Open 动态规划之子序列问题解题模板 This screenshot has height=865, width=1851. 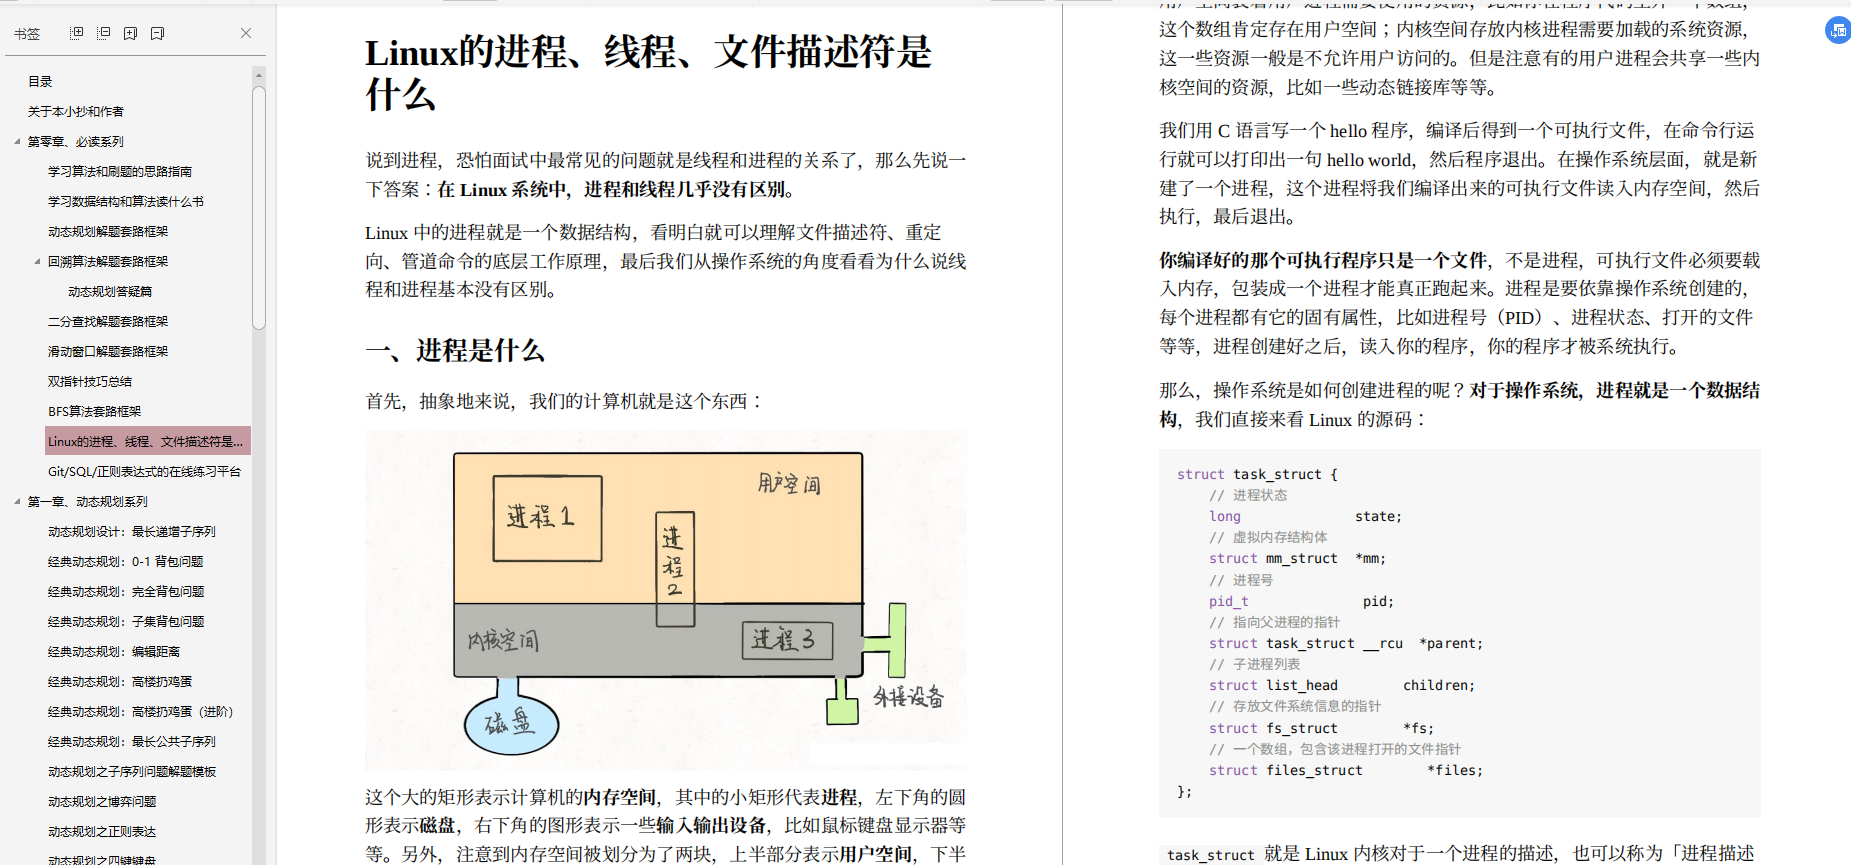(132, 771)
